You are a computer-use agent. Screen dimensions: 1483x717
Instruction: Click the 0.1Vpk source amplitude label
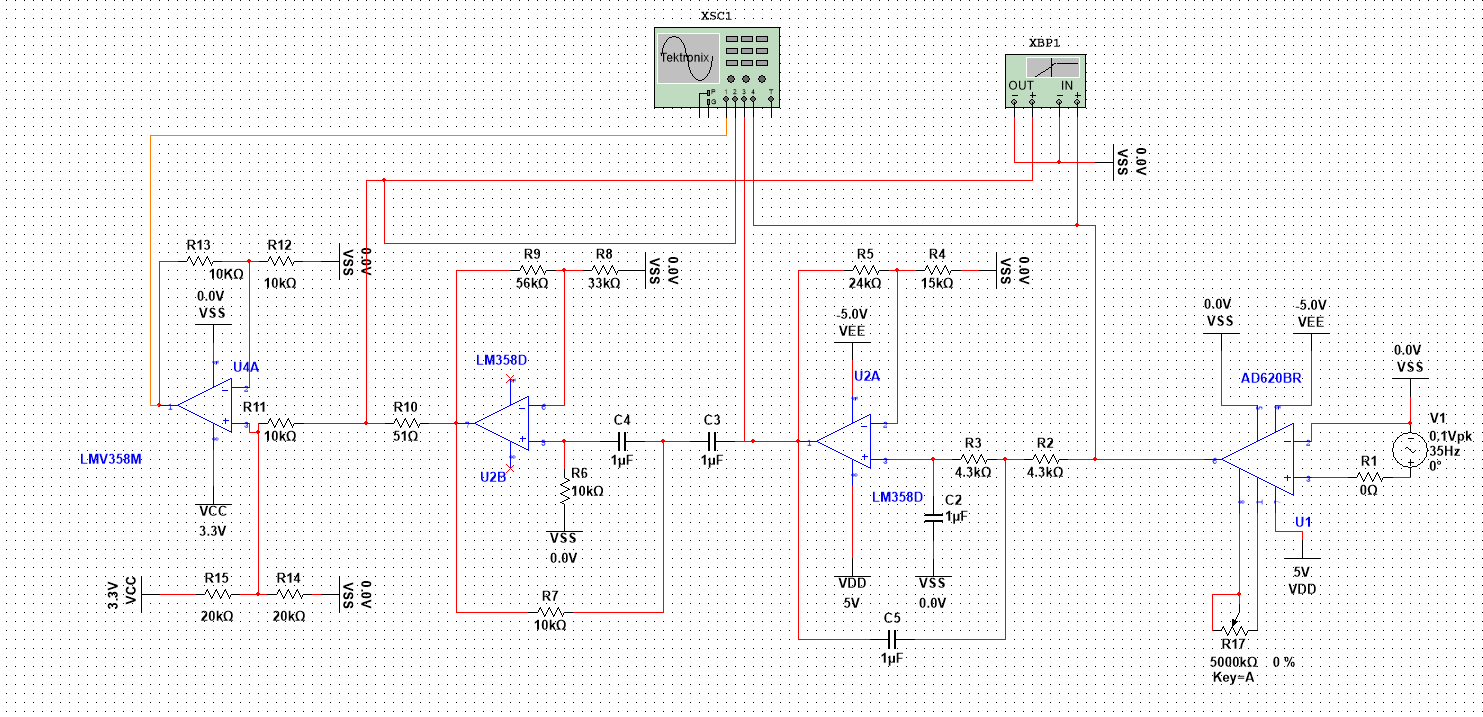(1452, 437)
